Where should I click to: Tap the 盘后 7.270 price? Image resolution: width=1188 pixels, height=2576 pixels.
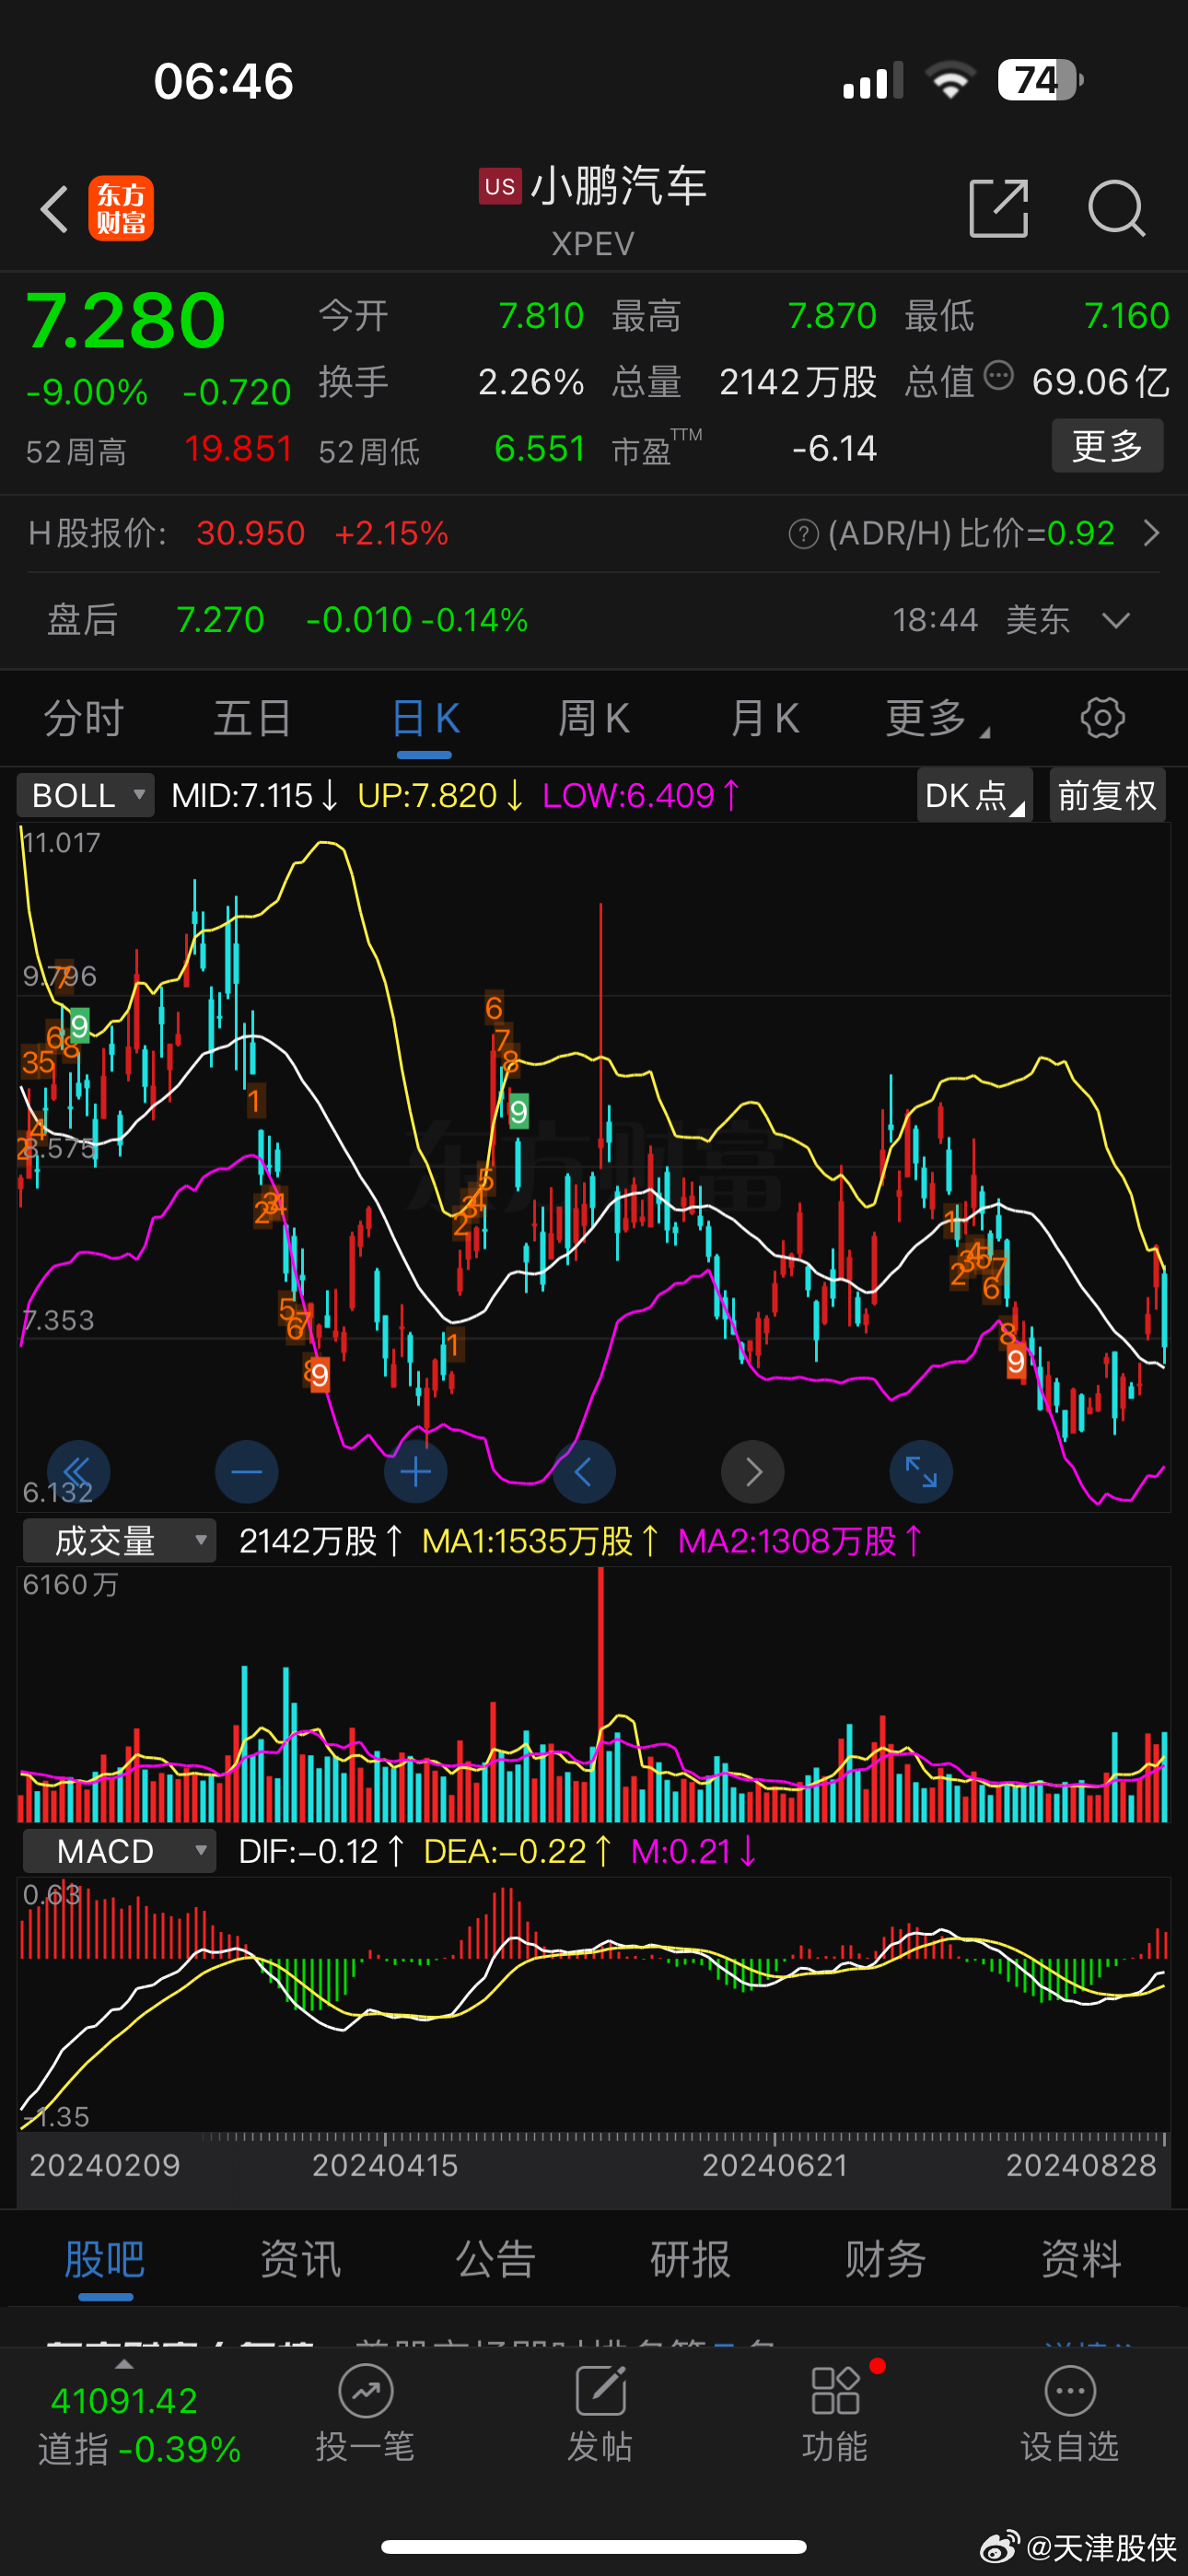220,620
